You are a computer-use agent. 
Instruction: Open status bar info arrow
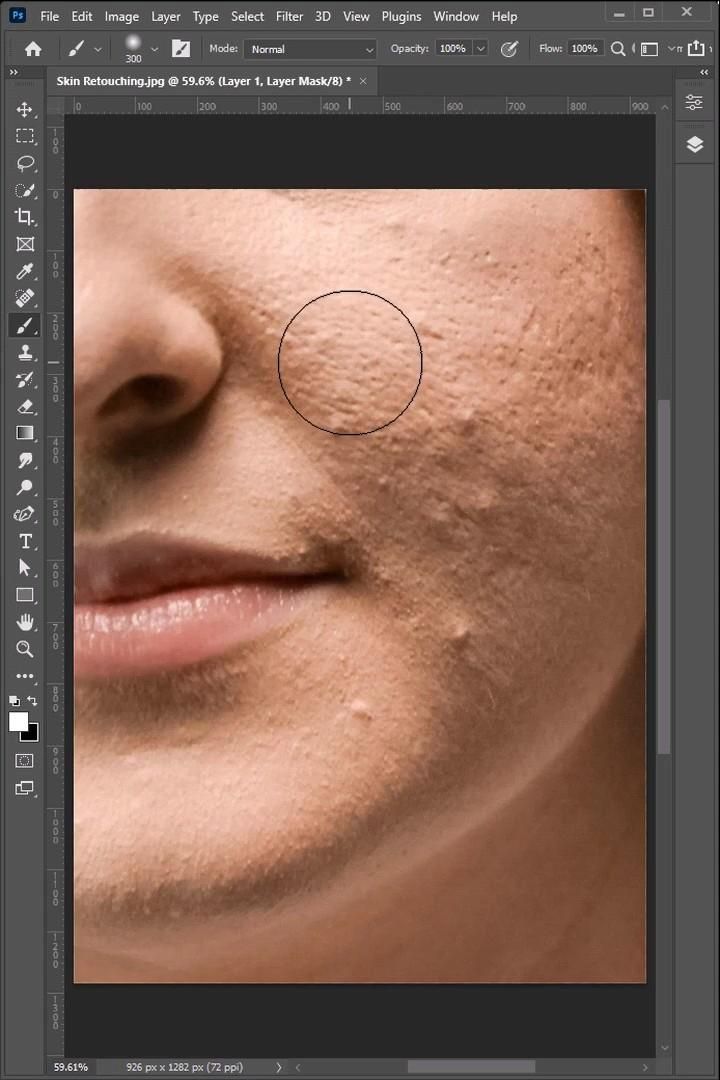pyautogui.click(x=278, y=1067)
